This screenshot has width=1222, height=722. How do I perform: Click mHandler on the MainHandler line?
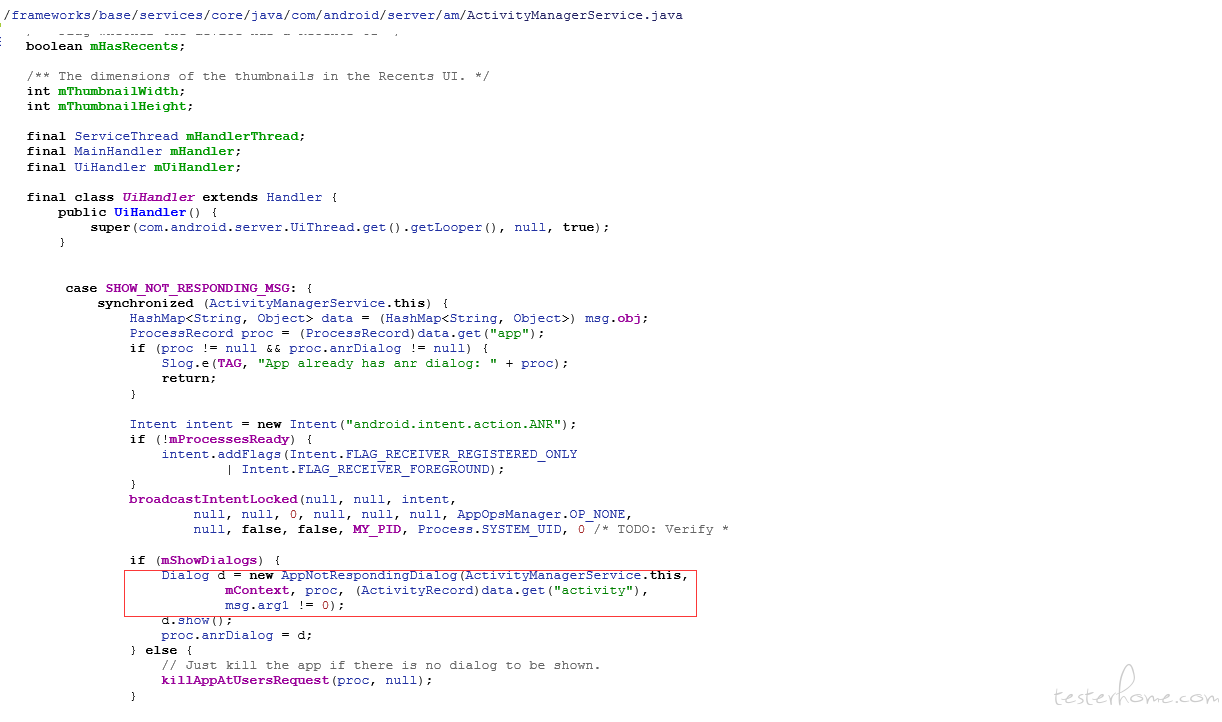(x=202, y=152)
